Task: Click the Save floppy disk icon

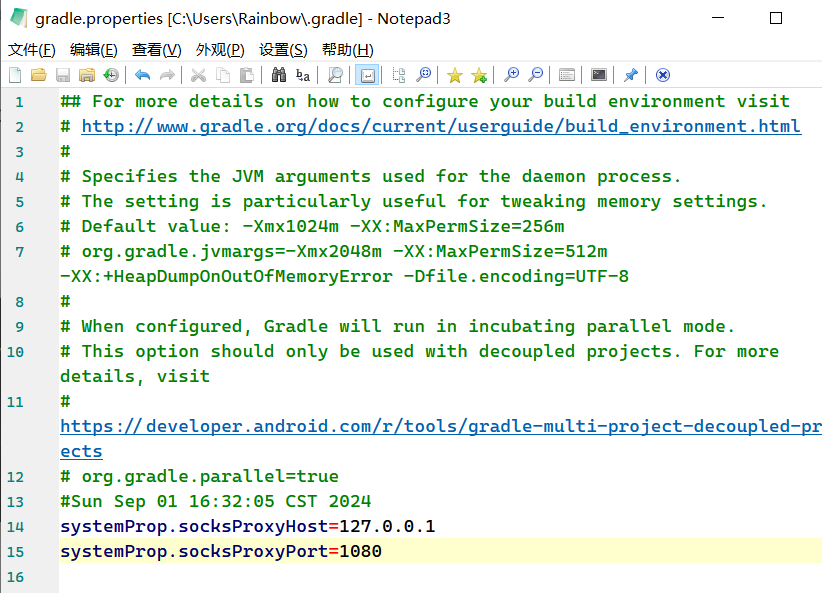Action: pyautogui.click(x=63, y=75)
